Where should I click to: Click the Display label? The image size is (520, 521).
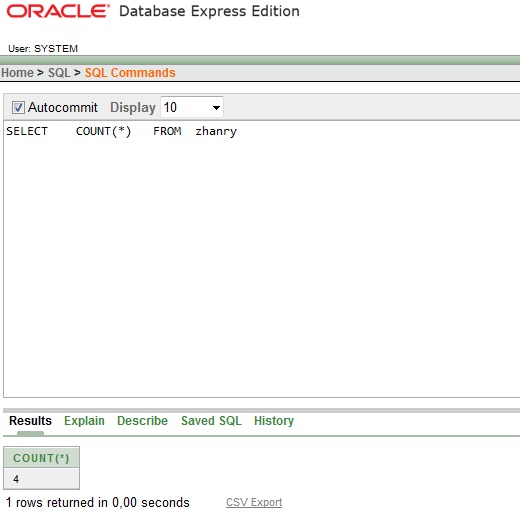133,108
